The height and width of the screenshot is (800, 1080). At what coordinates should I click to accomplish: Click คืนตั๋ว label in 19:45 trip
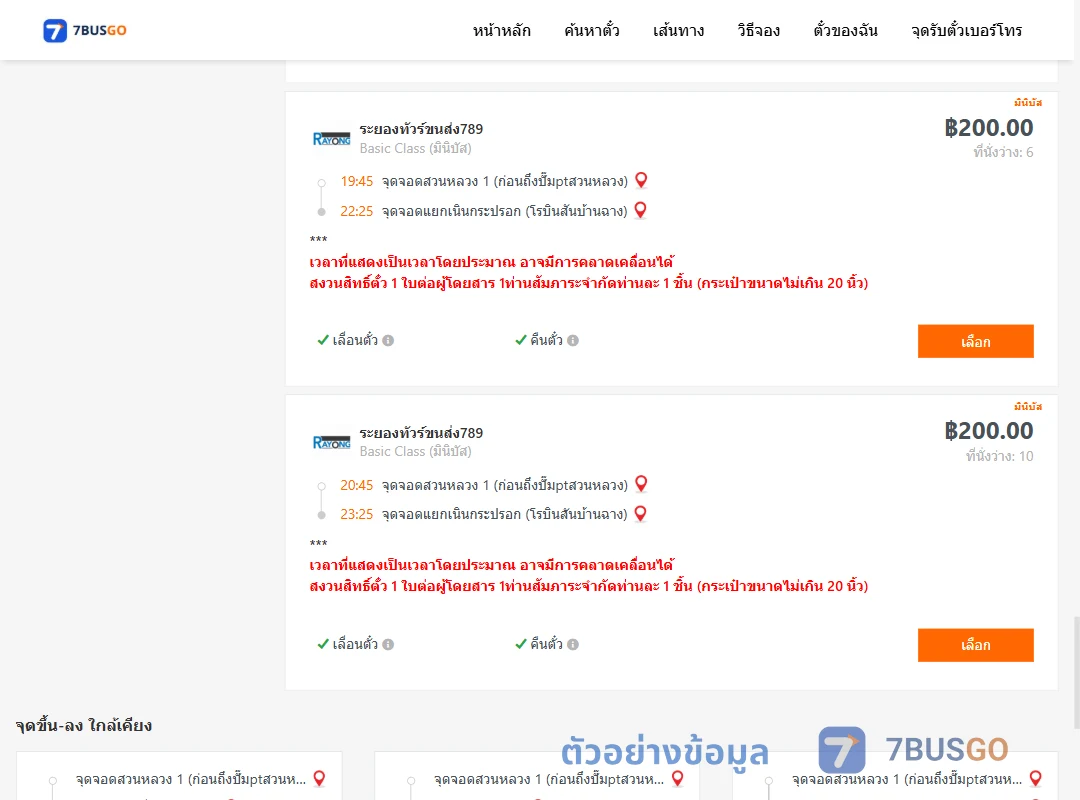pyautogui.click(x=546, y=340)
